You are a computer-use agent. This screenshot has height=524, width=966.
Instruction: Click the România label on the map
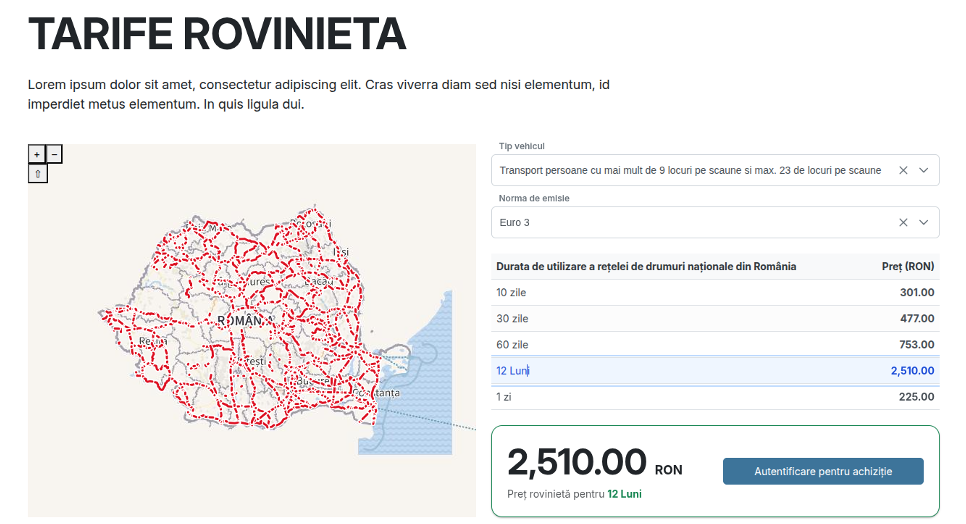(x=246, y=321)
